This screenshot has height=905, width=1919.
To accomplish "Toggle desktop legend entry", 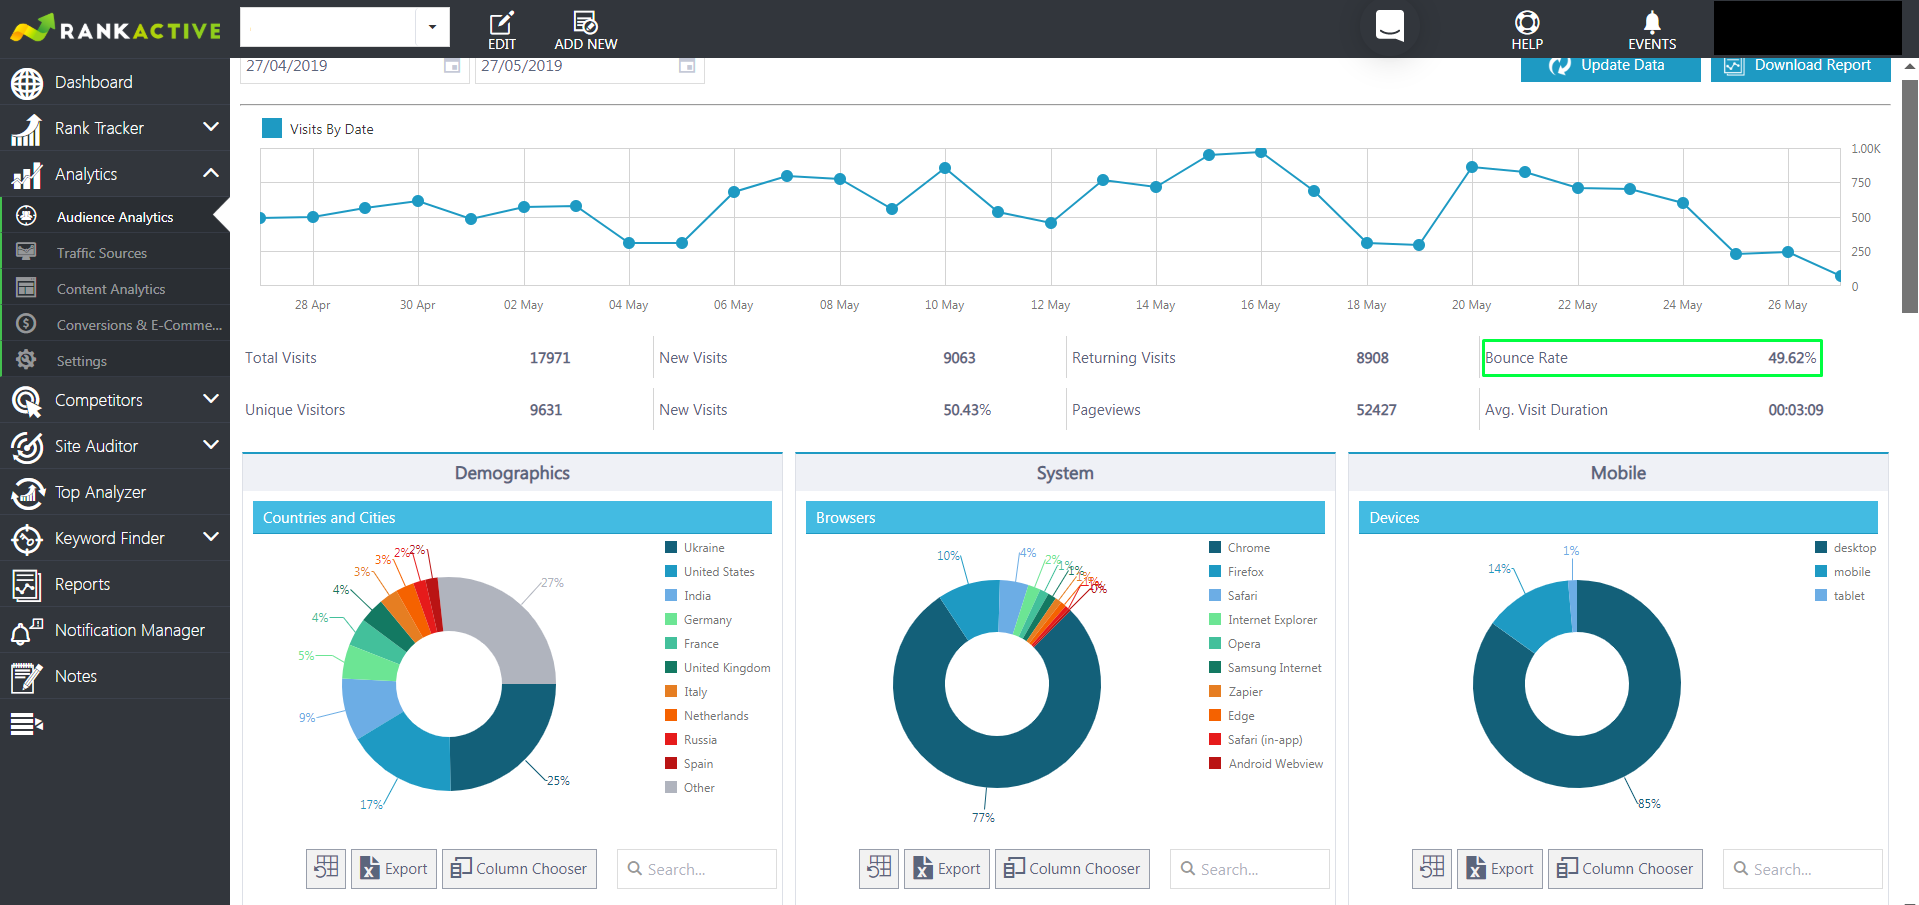I will tap(1845, 548).
